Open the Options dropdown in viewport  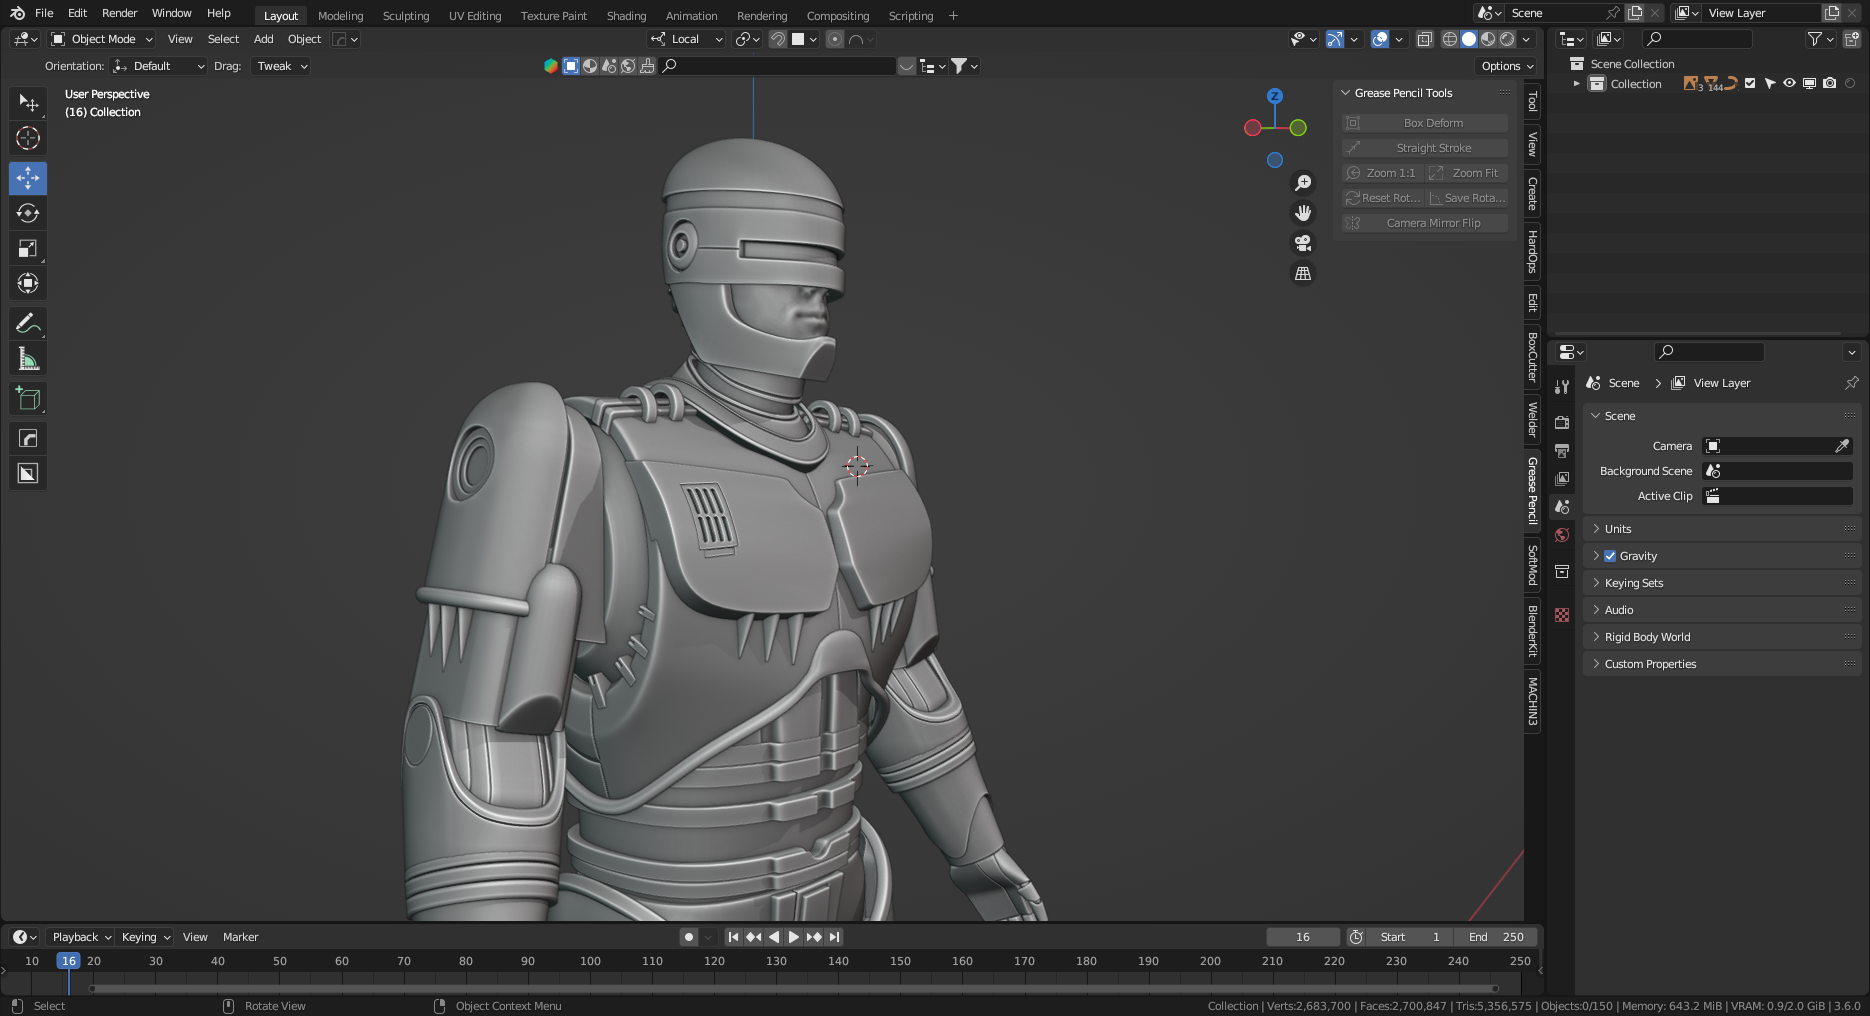(x=1507, y=66)
